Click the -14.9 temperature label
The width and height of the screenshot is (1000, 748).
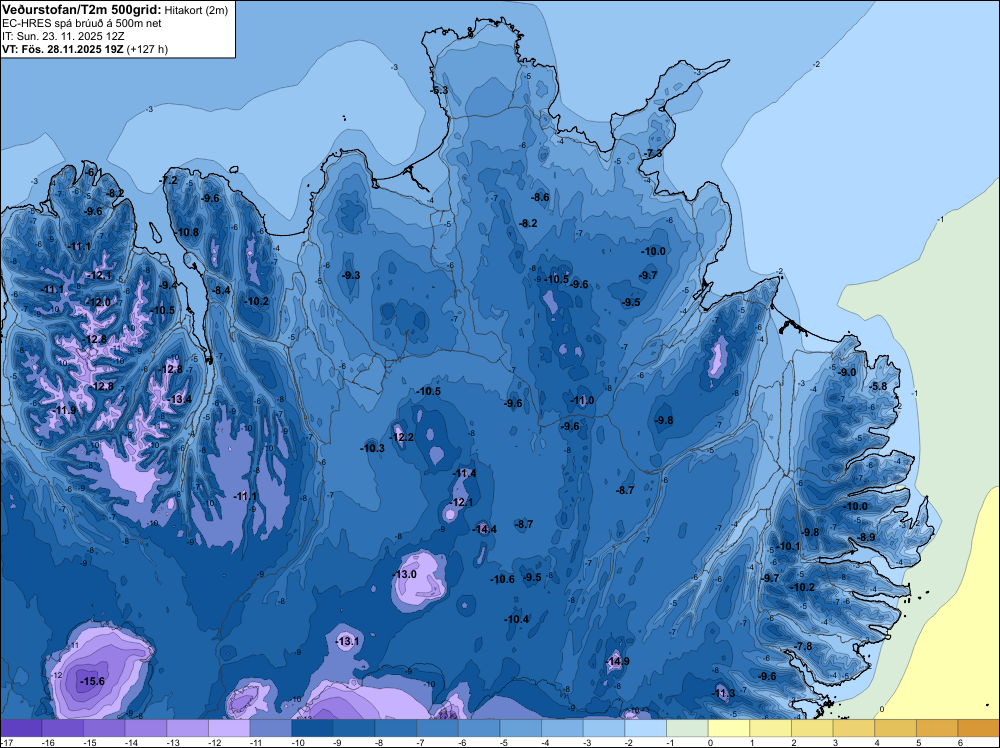pos(617,661)
